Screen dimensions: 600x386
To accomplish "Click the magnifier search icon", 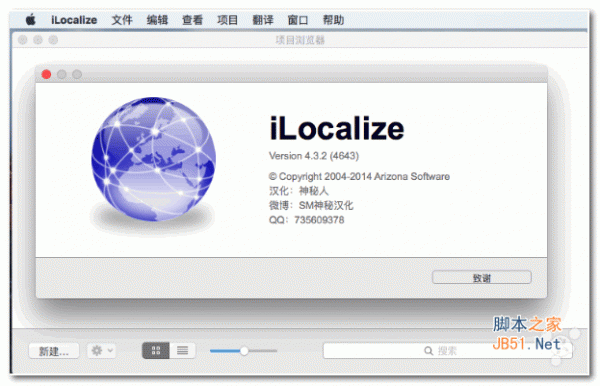I will (428, 351).
